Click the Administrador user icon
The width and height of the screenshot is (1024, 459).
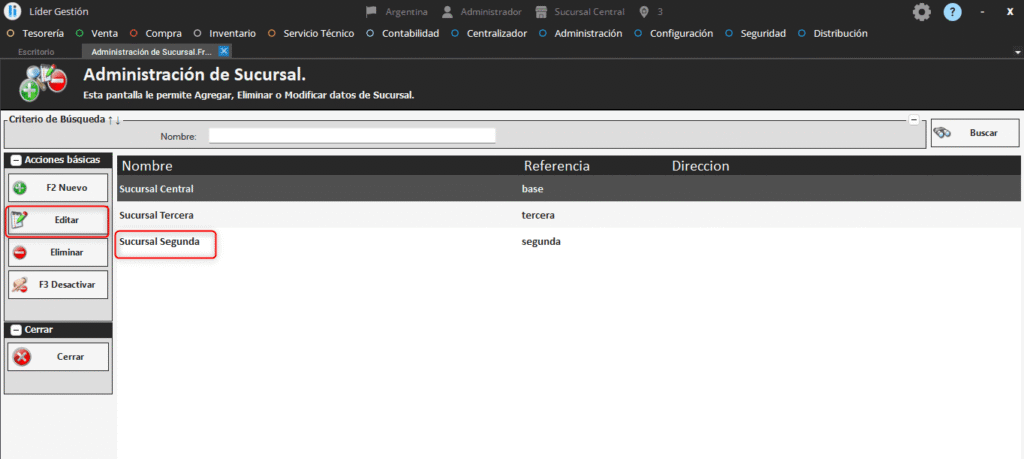[447, 12]
